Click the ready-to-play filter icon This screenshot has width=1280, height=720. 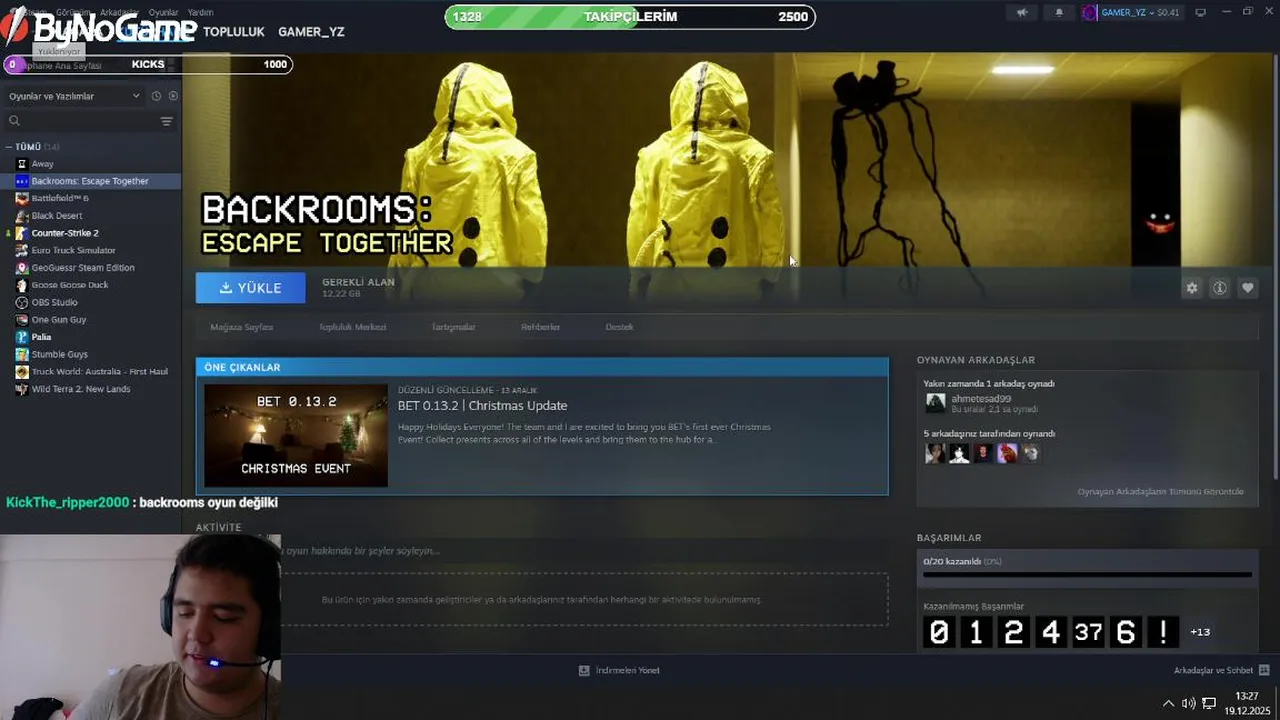pos(173,96)
